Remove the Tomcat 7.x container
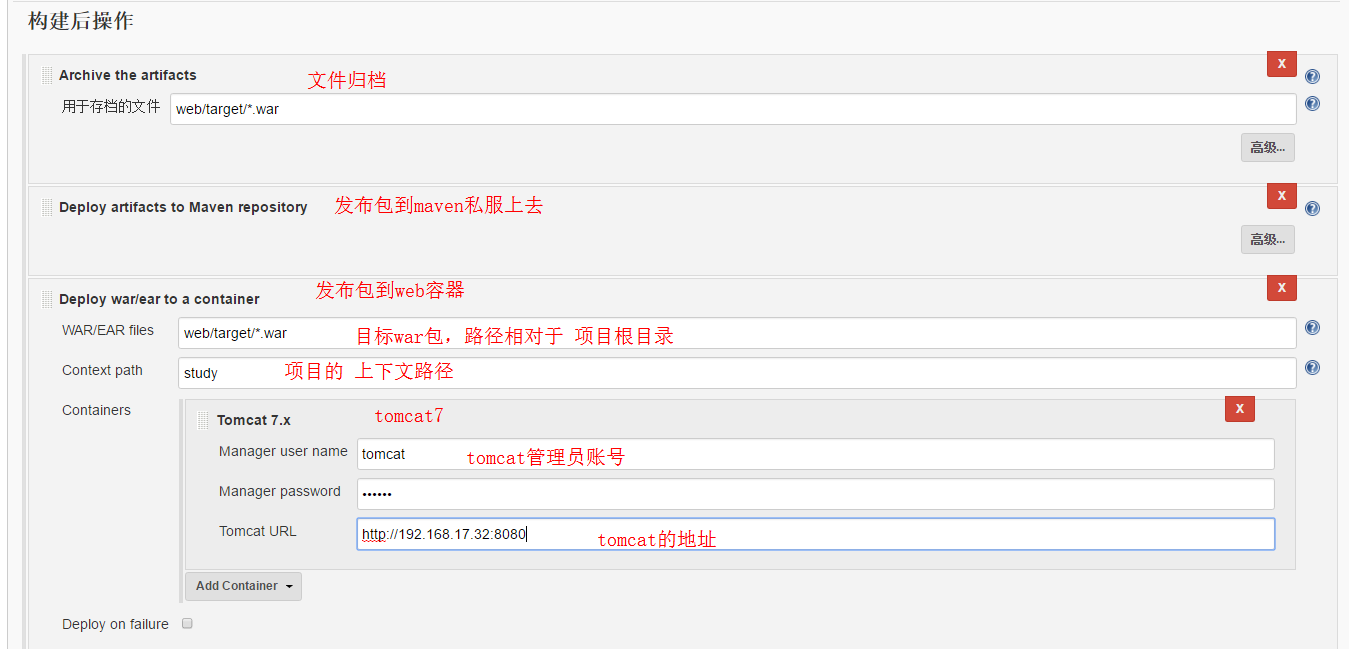This screenshot has width=1349, height=649. tap(1240, 409)
